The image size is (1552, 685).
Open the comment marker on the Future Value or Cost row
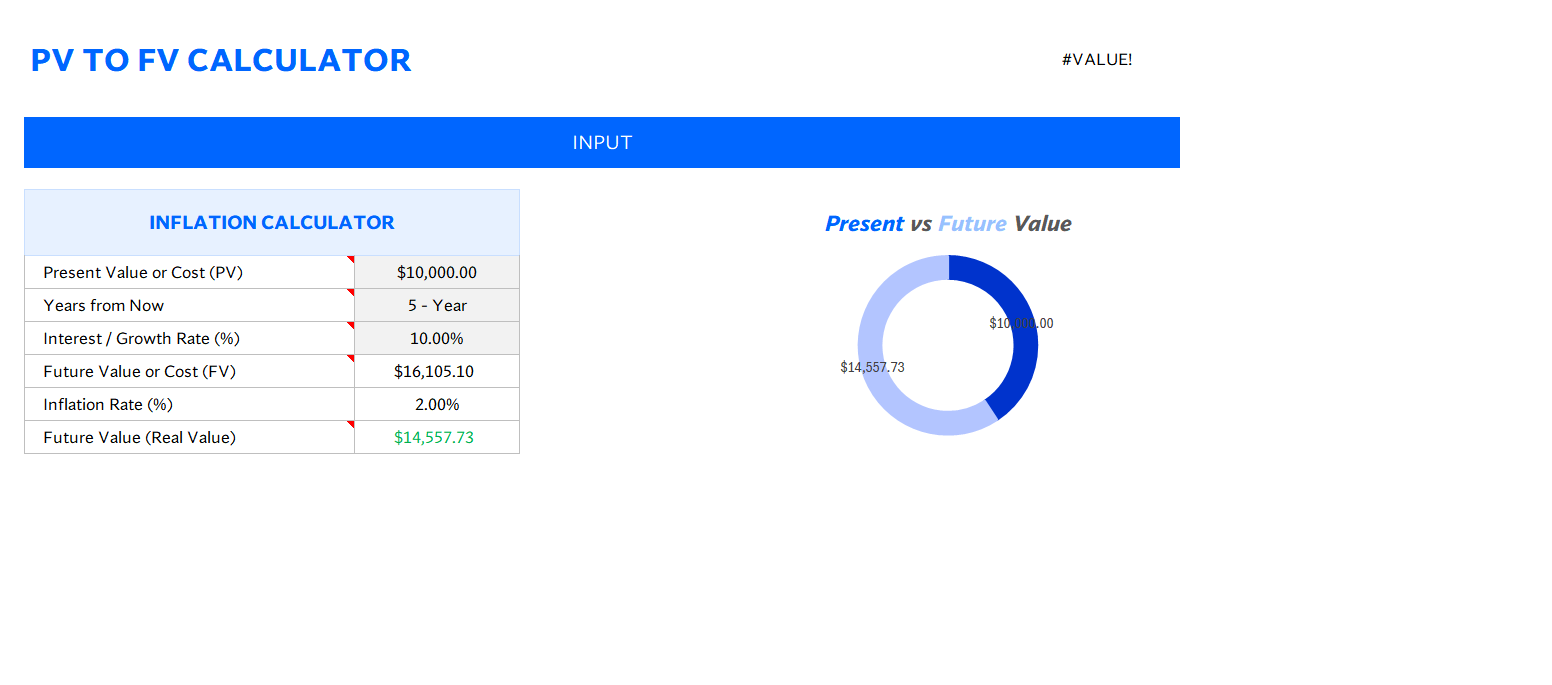point(351,358)
